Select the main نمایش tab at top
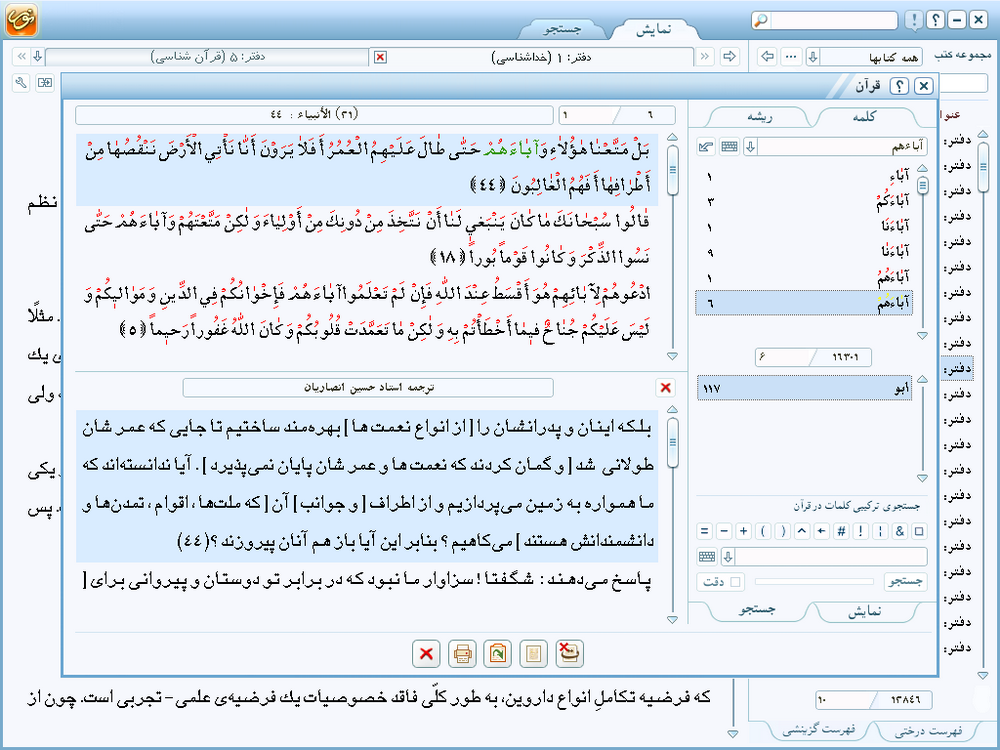Screen dimensions: 1000x750 click(654, 30)
